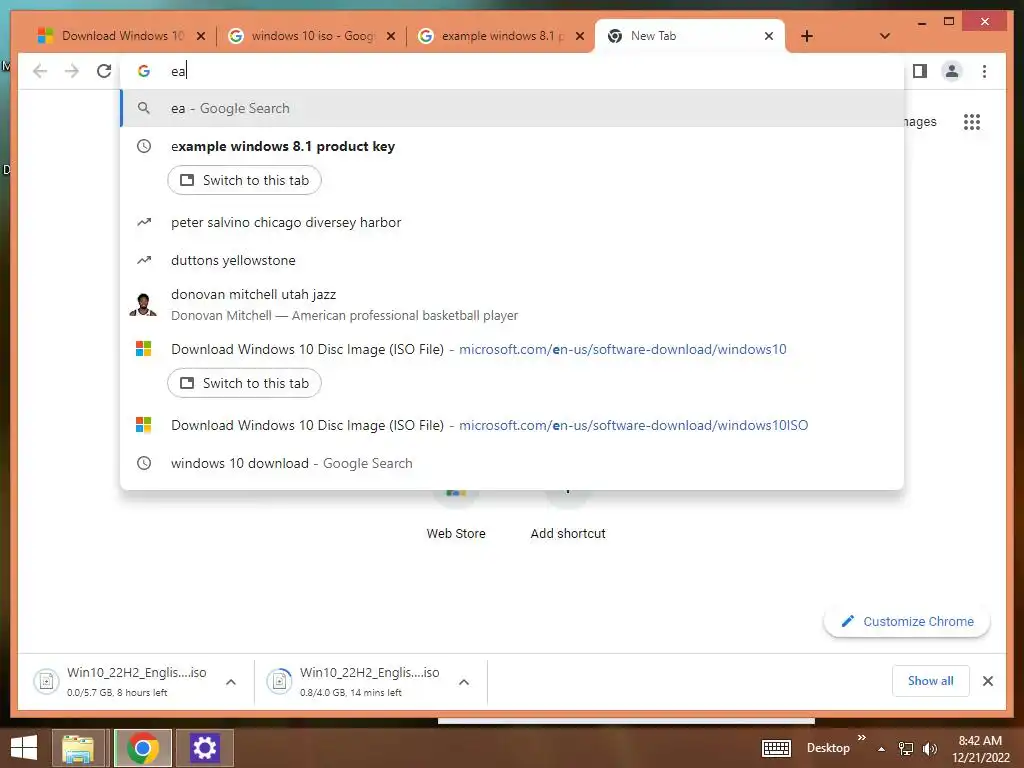Click clock icon beside example windows 8.1
The image size is (1024, 768).
(144, 146)
